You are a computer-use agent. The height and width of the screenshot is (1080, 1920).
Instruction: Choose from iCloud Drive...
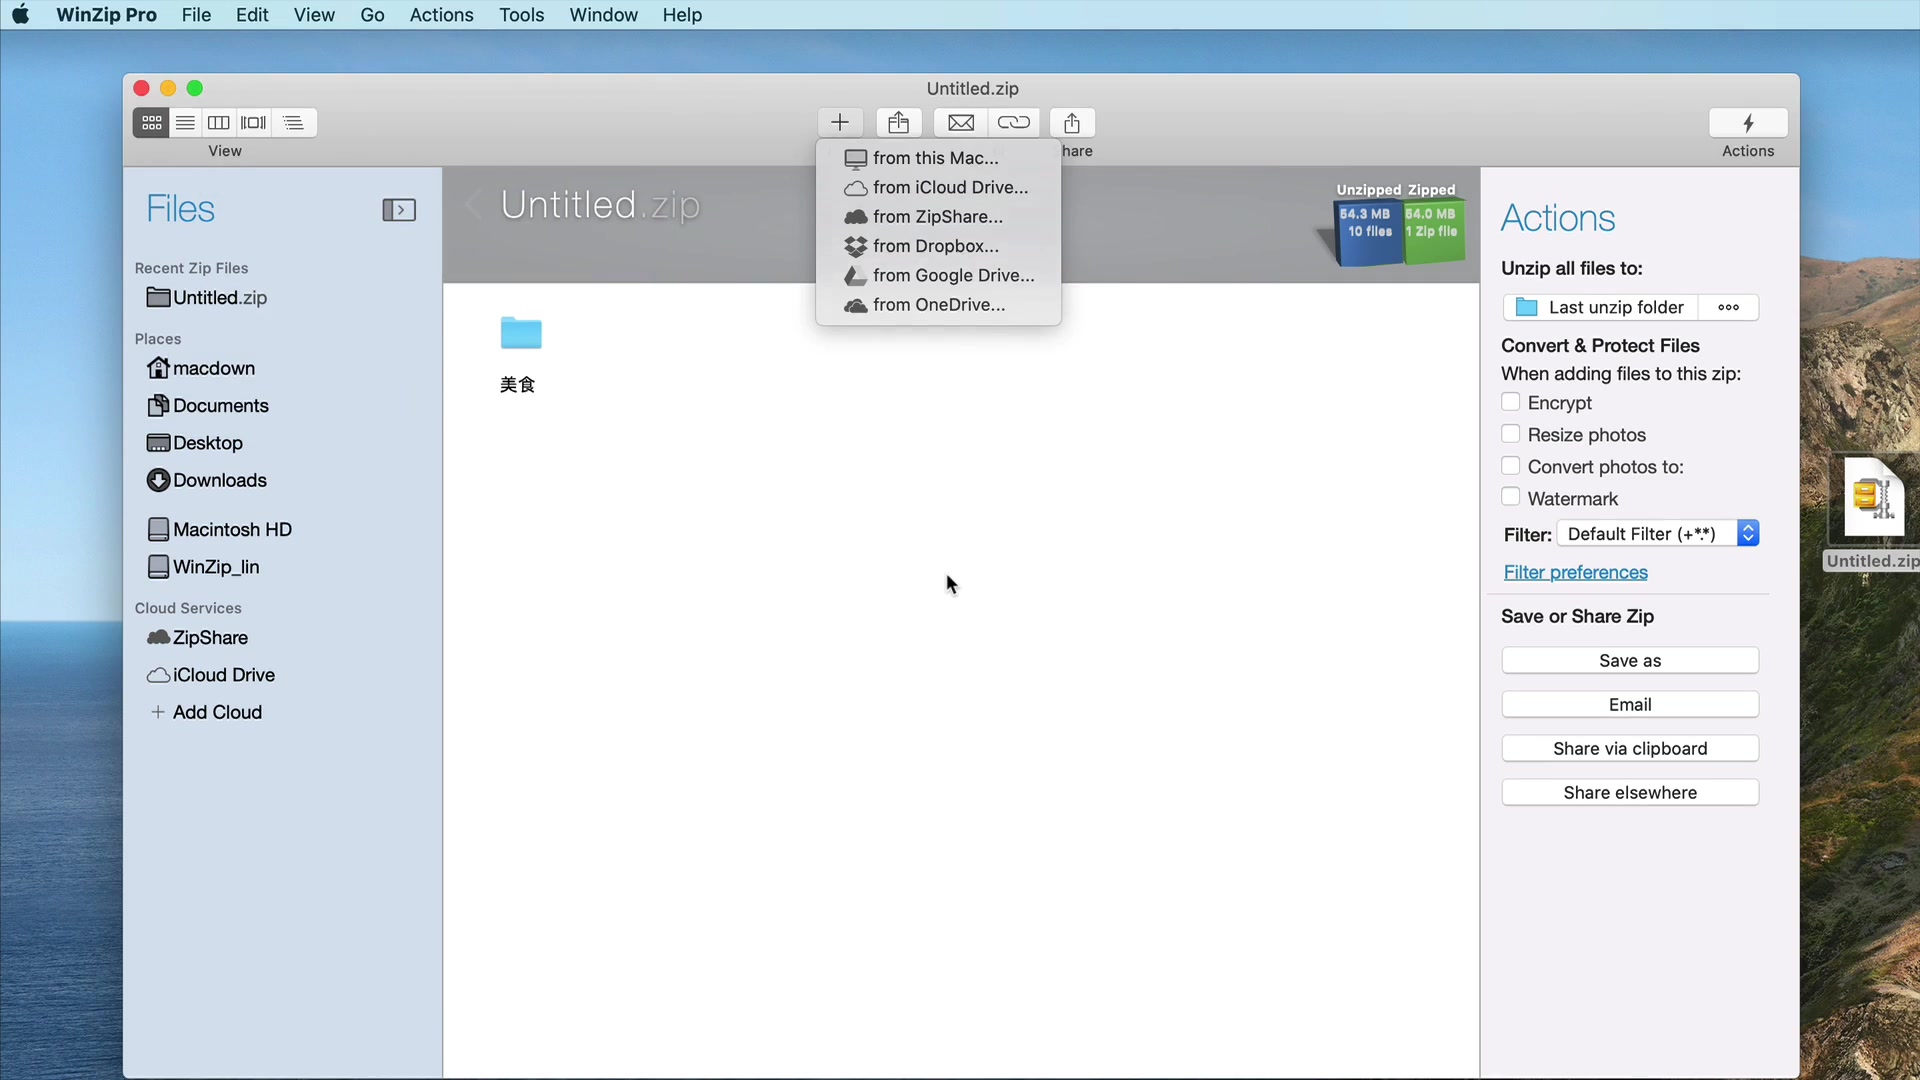tap(938, 187)
